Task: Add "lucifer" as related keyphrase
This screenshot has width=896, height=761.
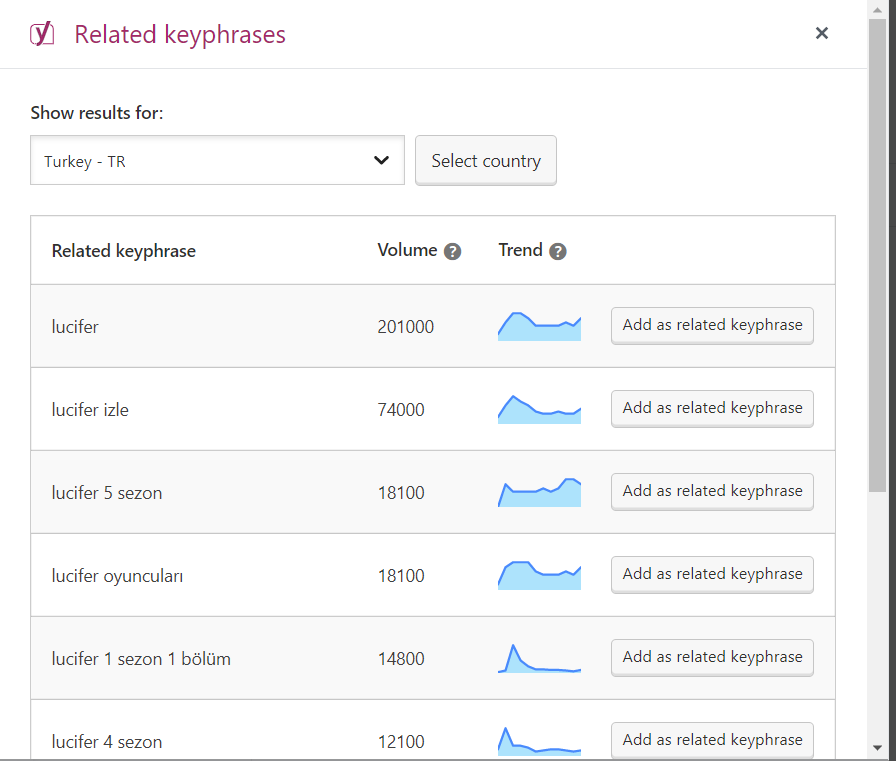Action: pos(712,325)
